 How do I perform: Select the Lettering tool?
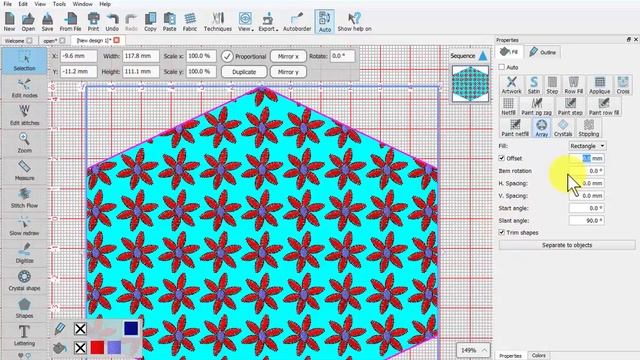click(24, 336)
